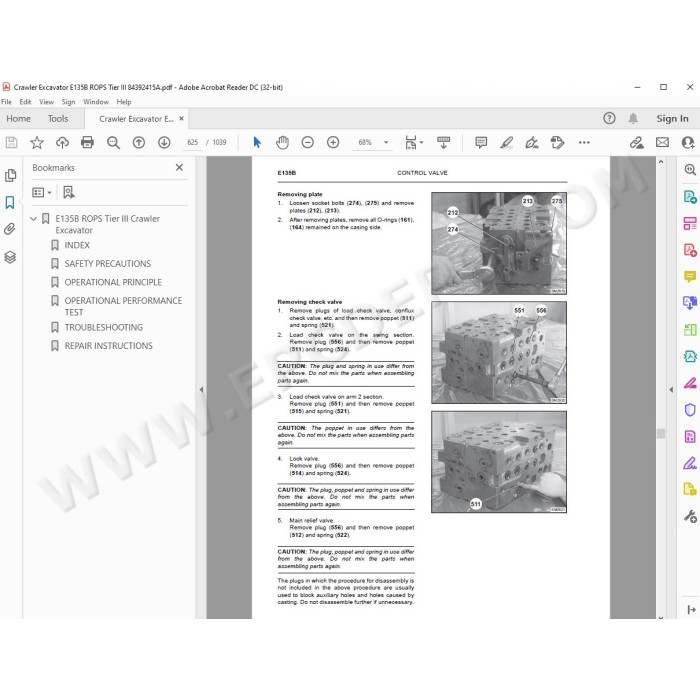Open notifications bell
This screenshot has width=700, height=700.
[x=633, y=118]
